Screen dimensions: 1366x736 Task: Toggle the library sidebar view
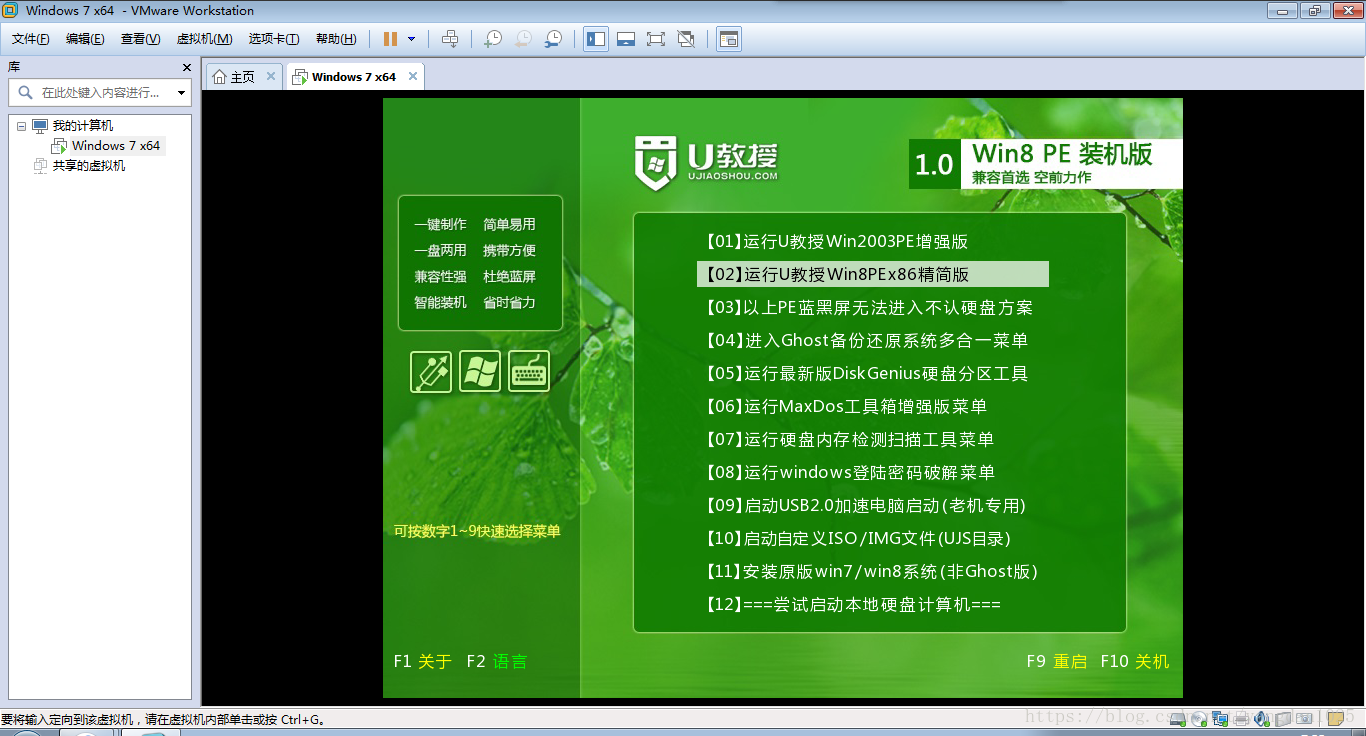(x=596, y=39)
